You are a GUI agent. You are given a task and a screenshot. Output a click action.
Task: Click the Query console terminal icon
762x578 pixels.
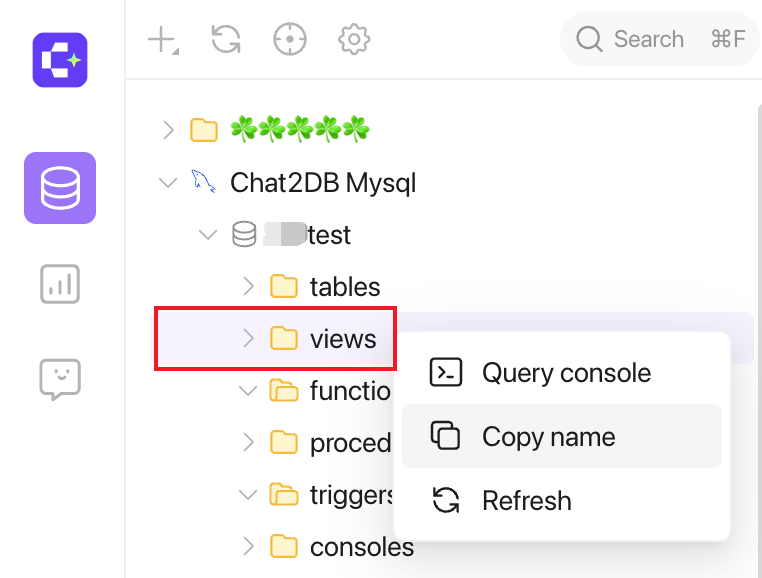tap(446, 372)
